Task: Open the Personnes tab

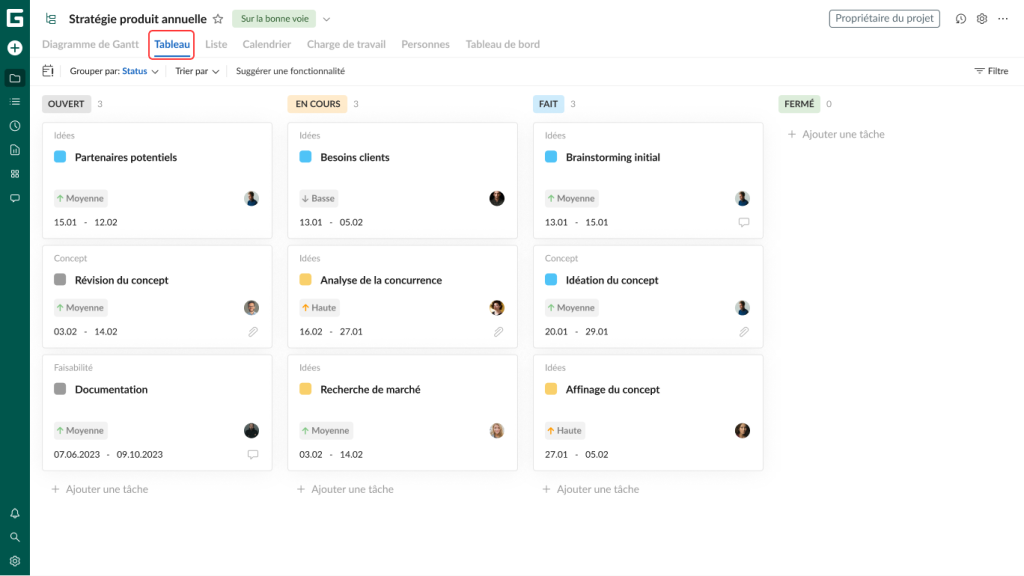Action: coord(425,44)
